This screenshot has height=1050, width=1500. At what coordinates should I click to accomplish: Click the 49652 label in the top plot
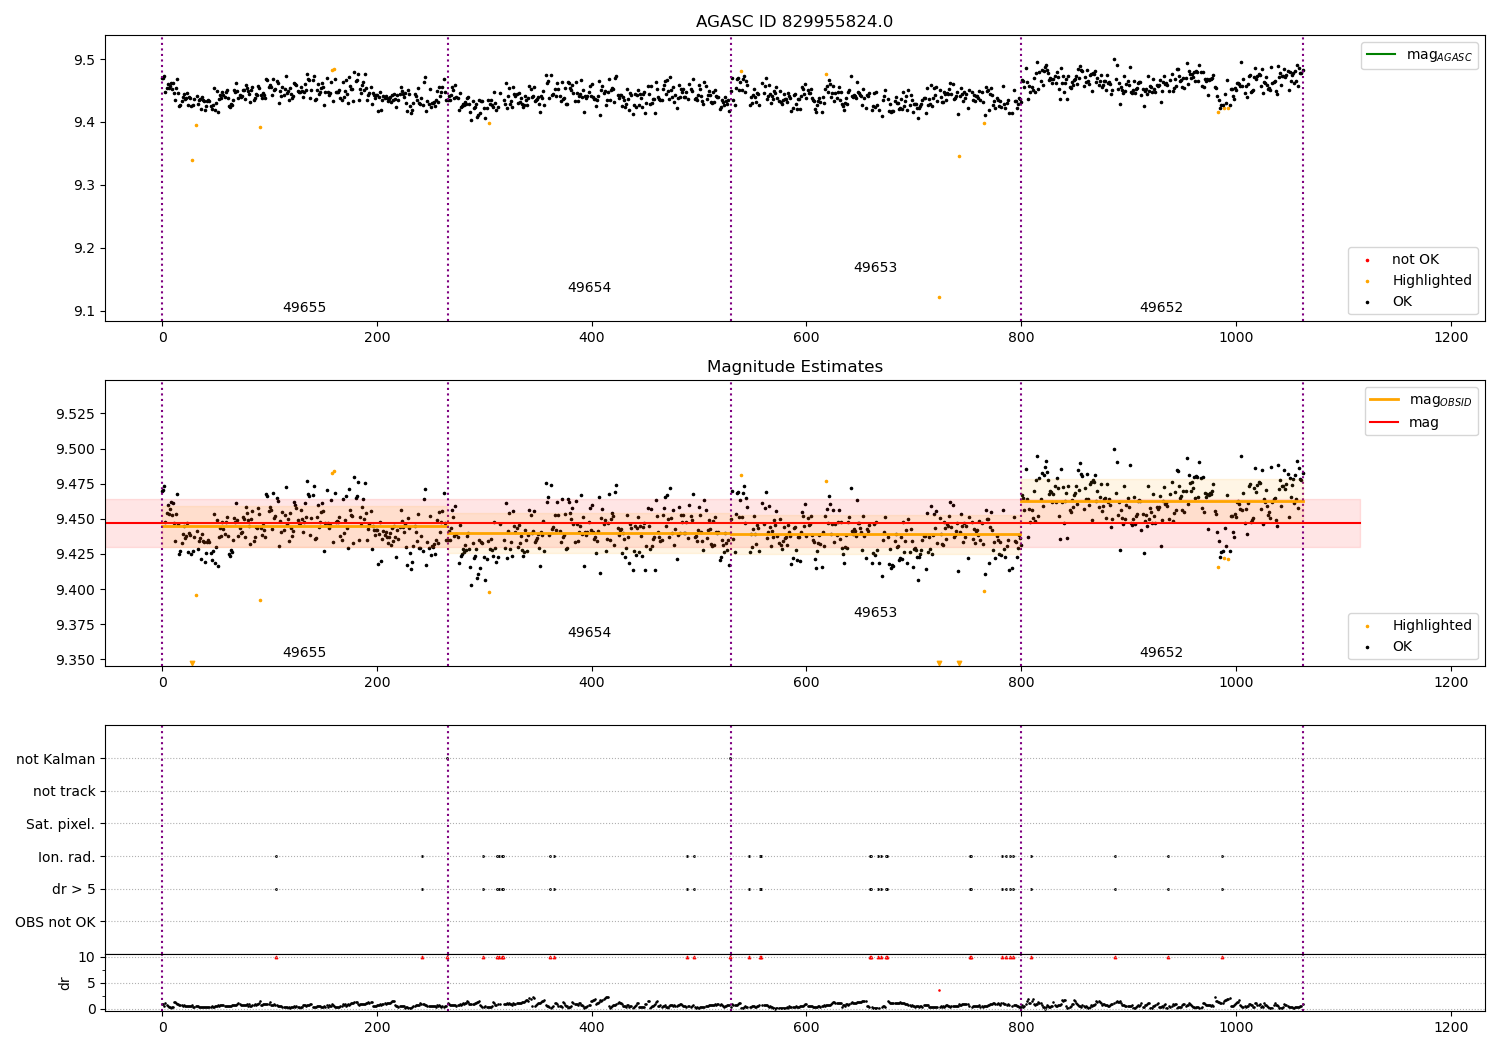pyautogui.click(x=1161, y=308)
